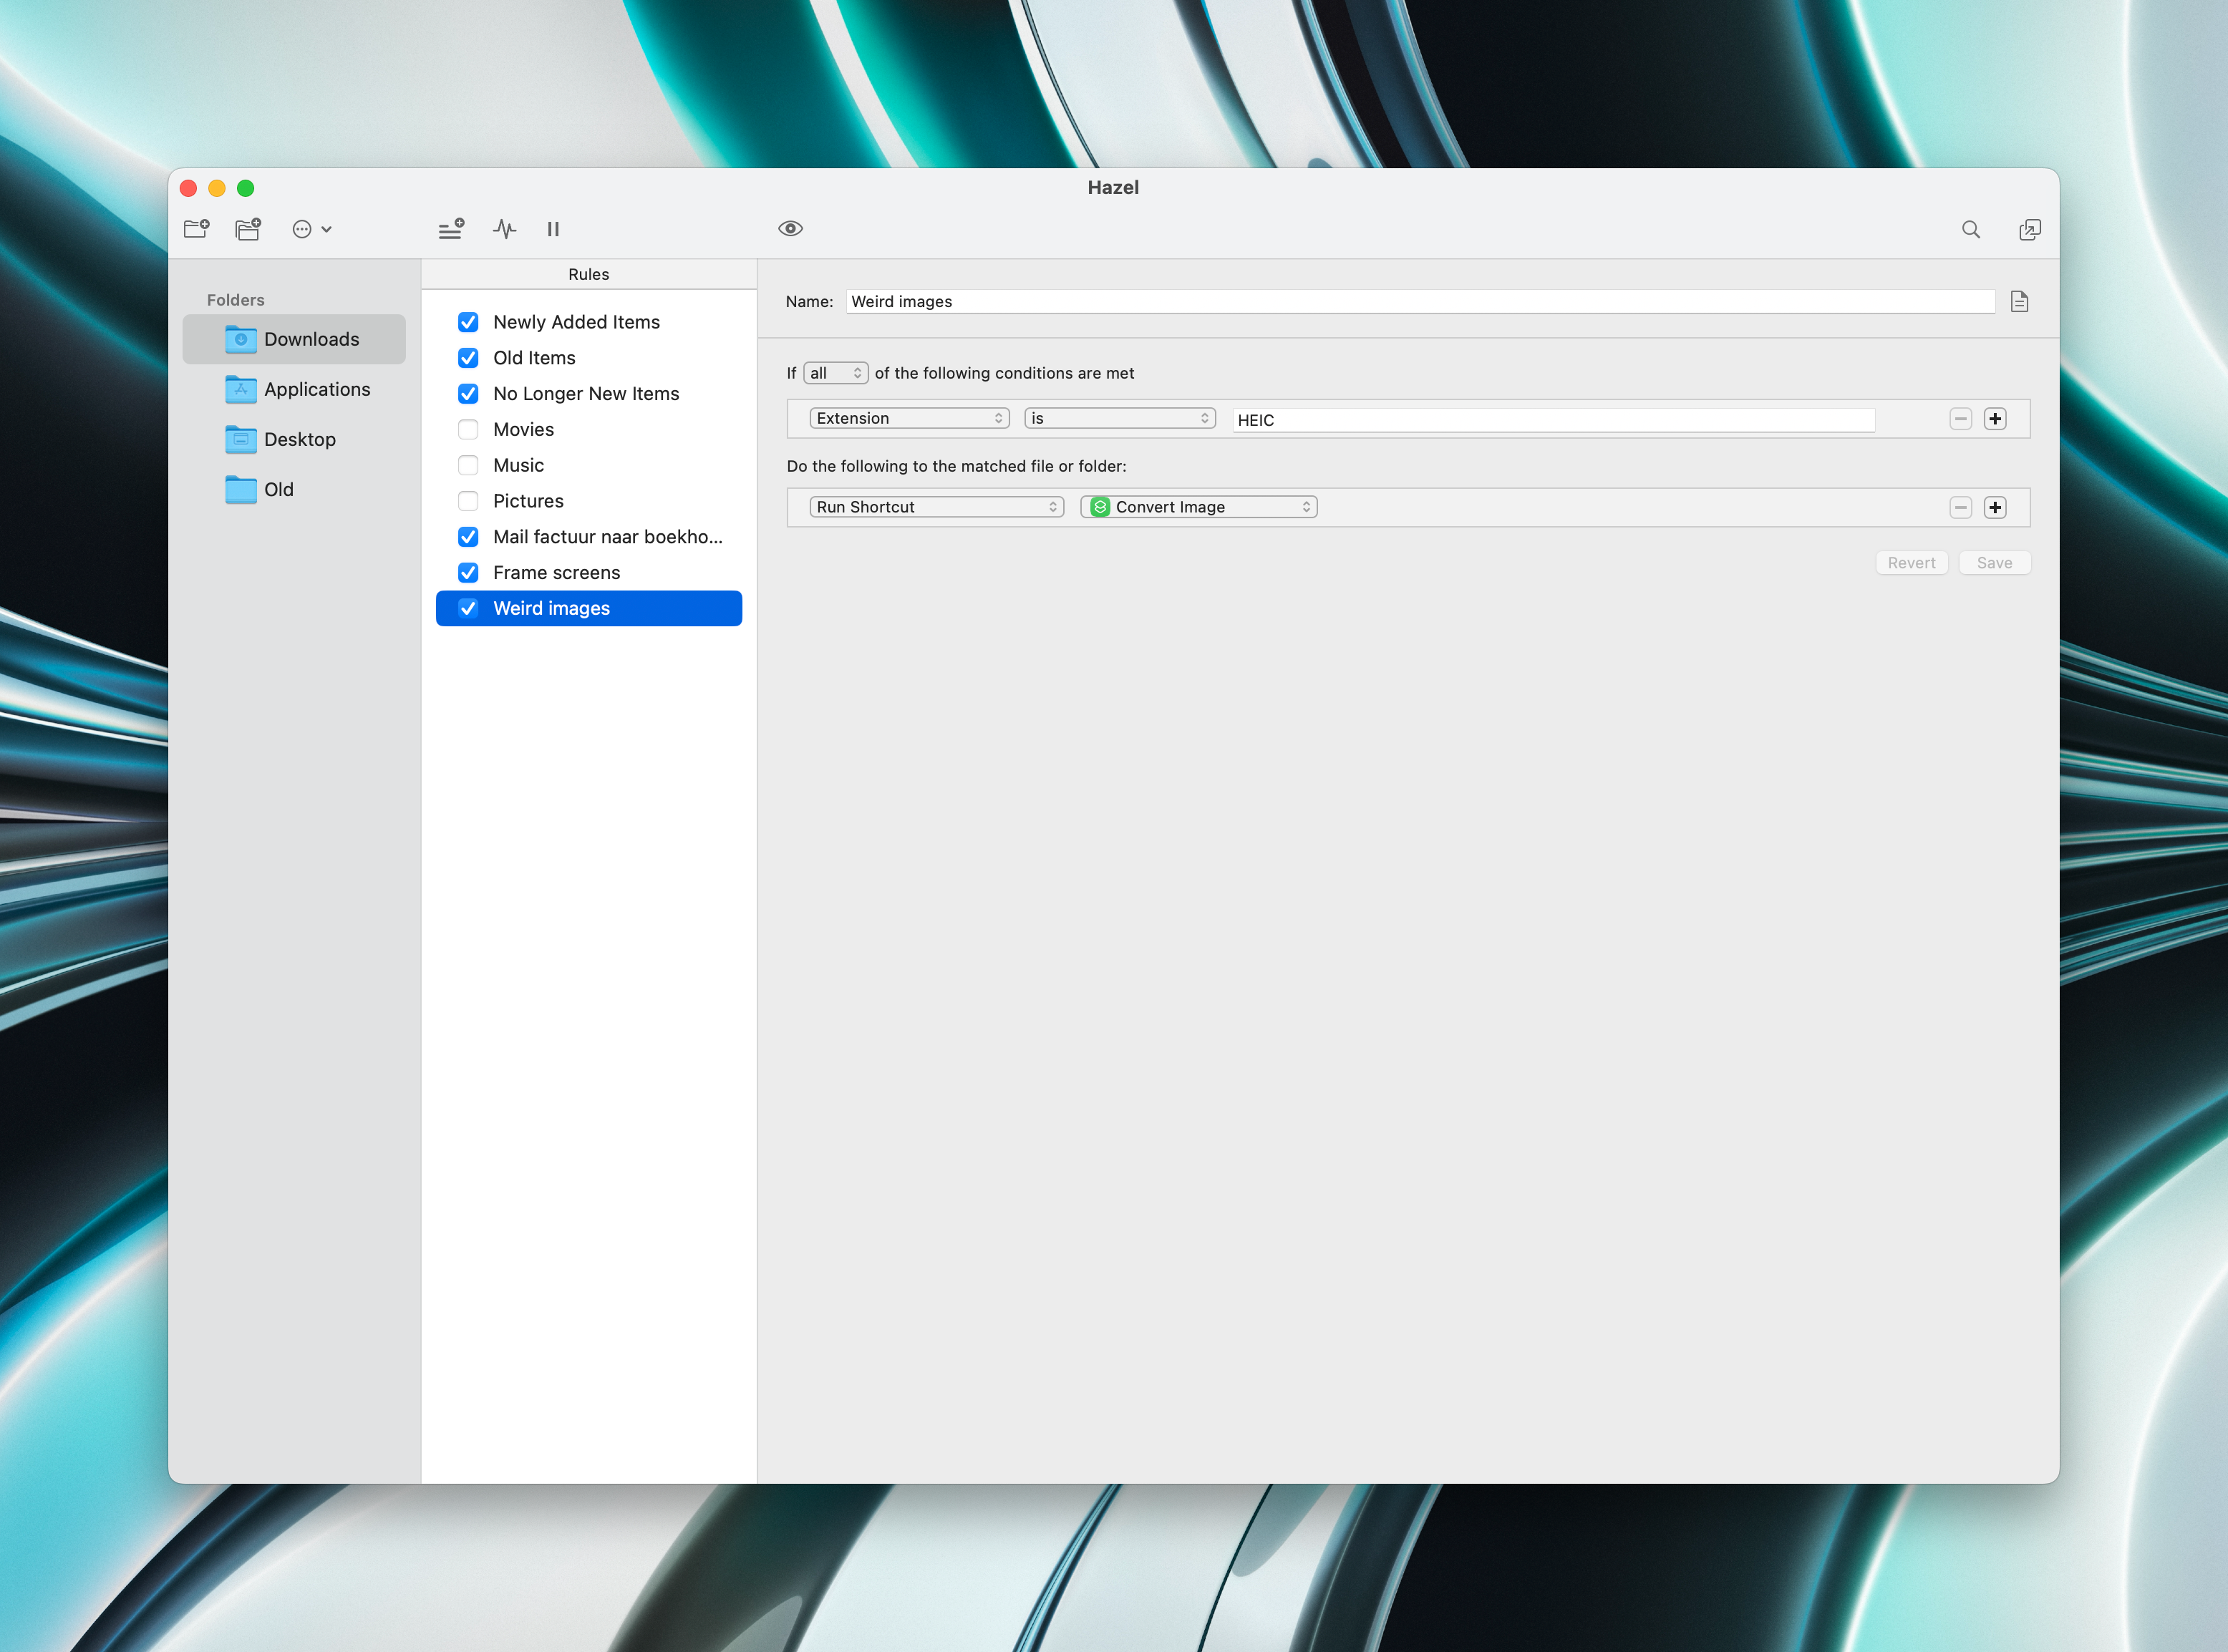The height and width of the screenshot is (1652, 2228).
Task: Open the activity log pulse icon
Action: click(505, 229)
